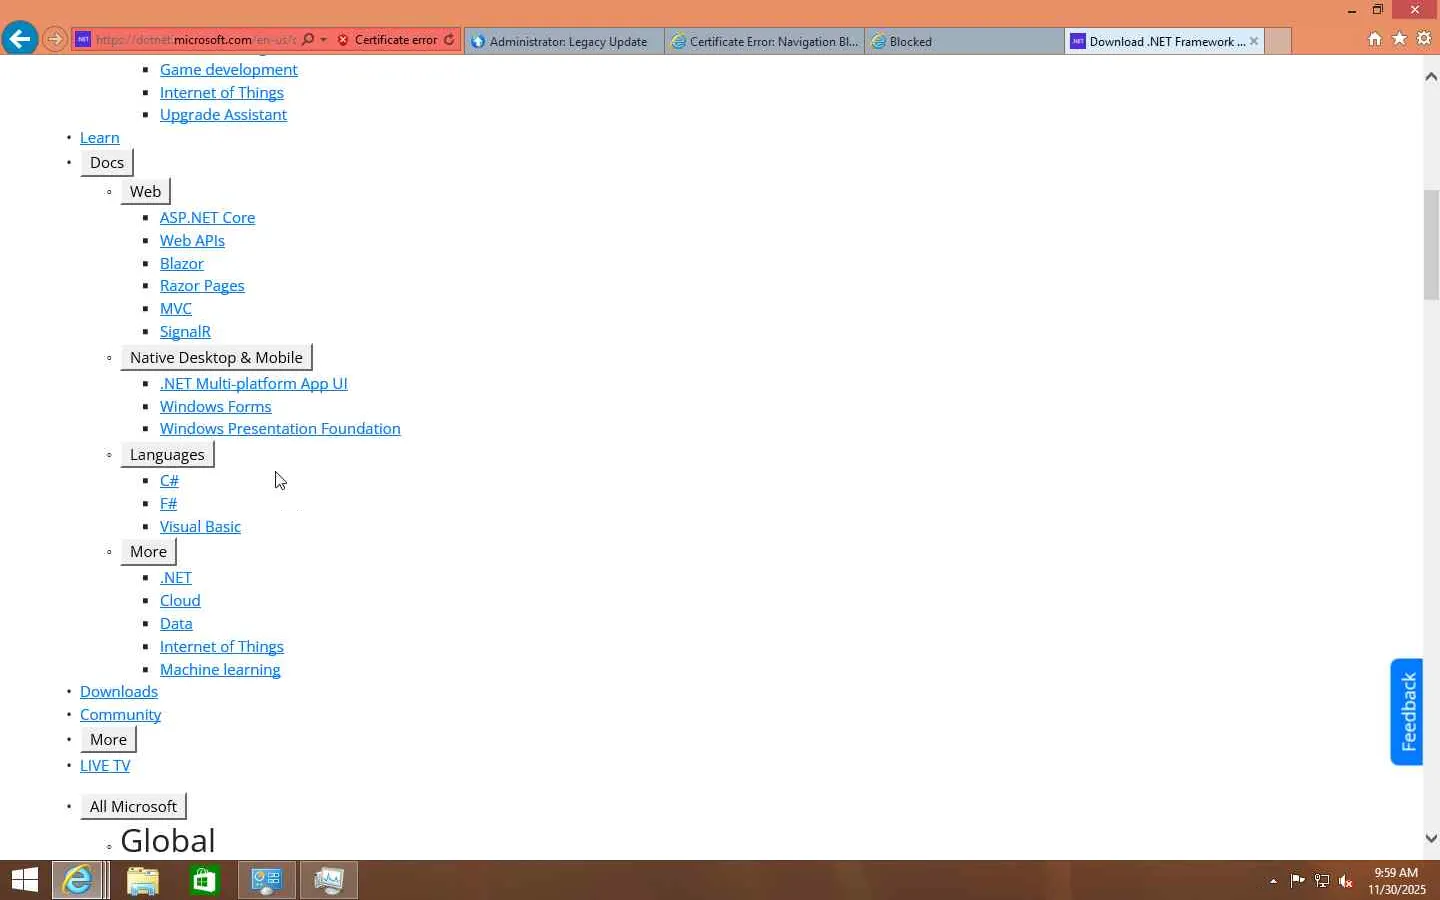Open the Data link
Screen dimensions: 1440x900
coord(176,623)
